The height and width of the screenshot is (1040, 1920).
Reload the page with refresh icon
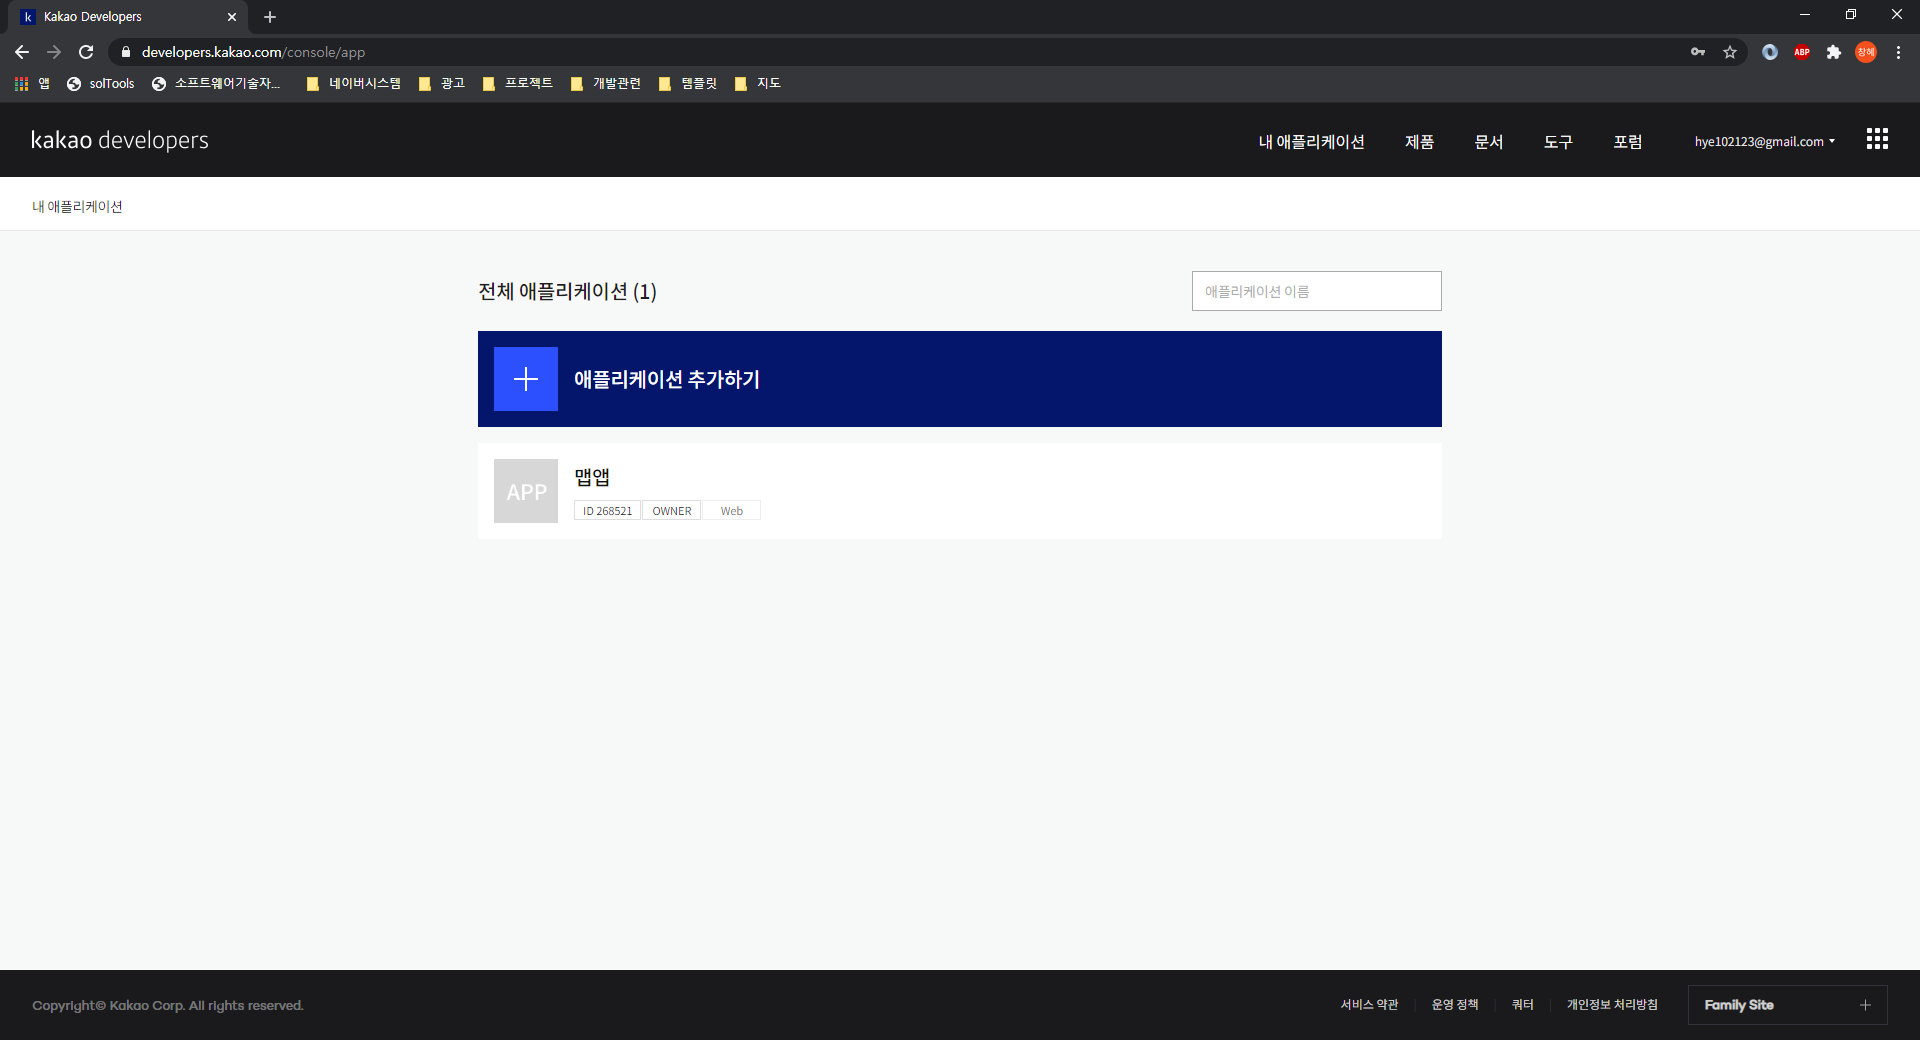(86, 52)
